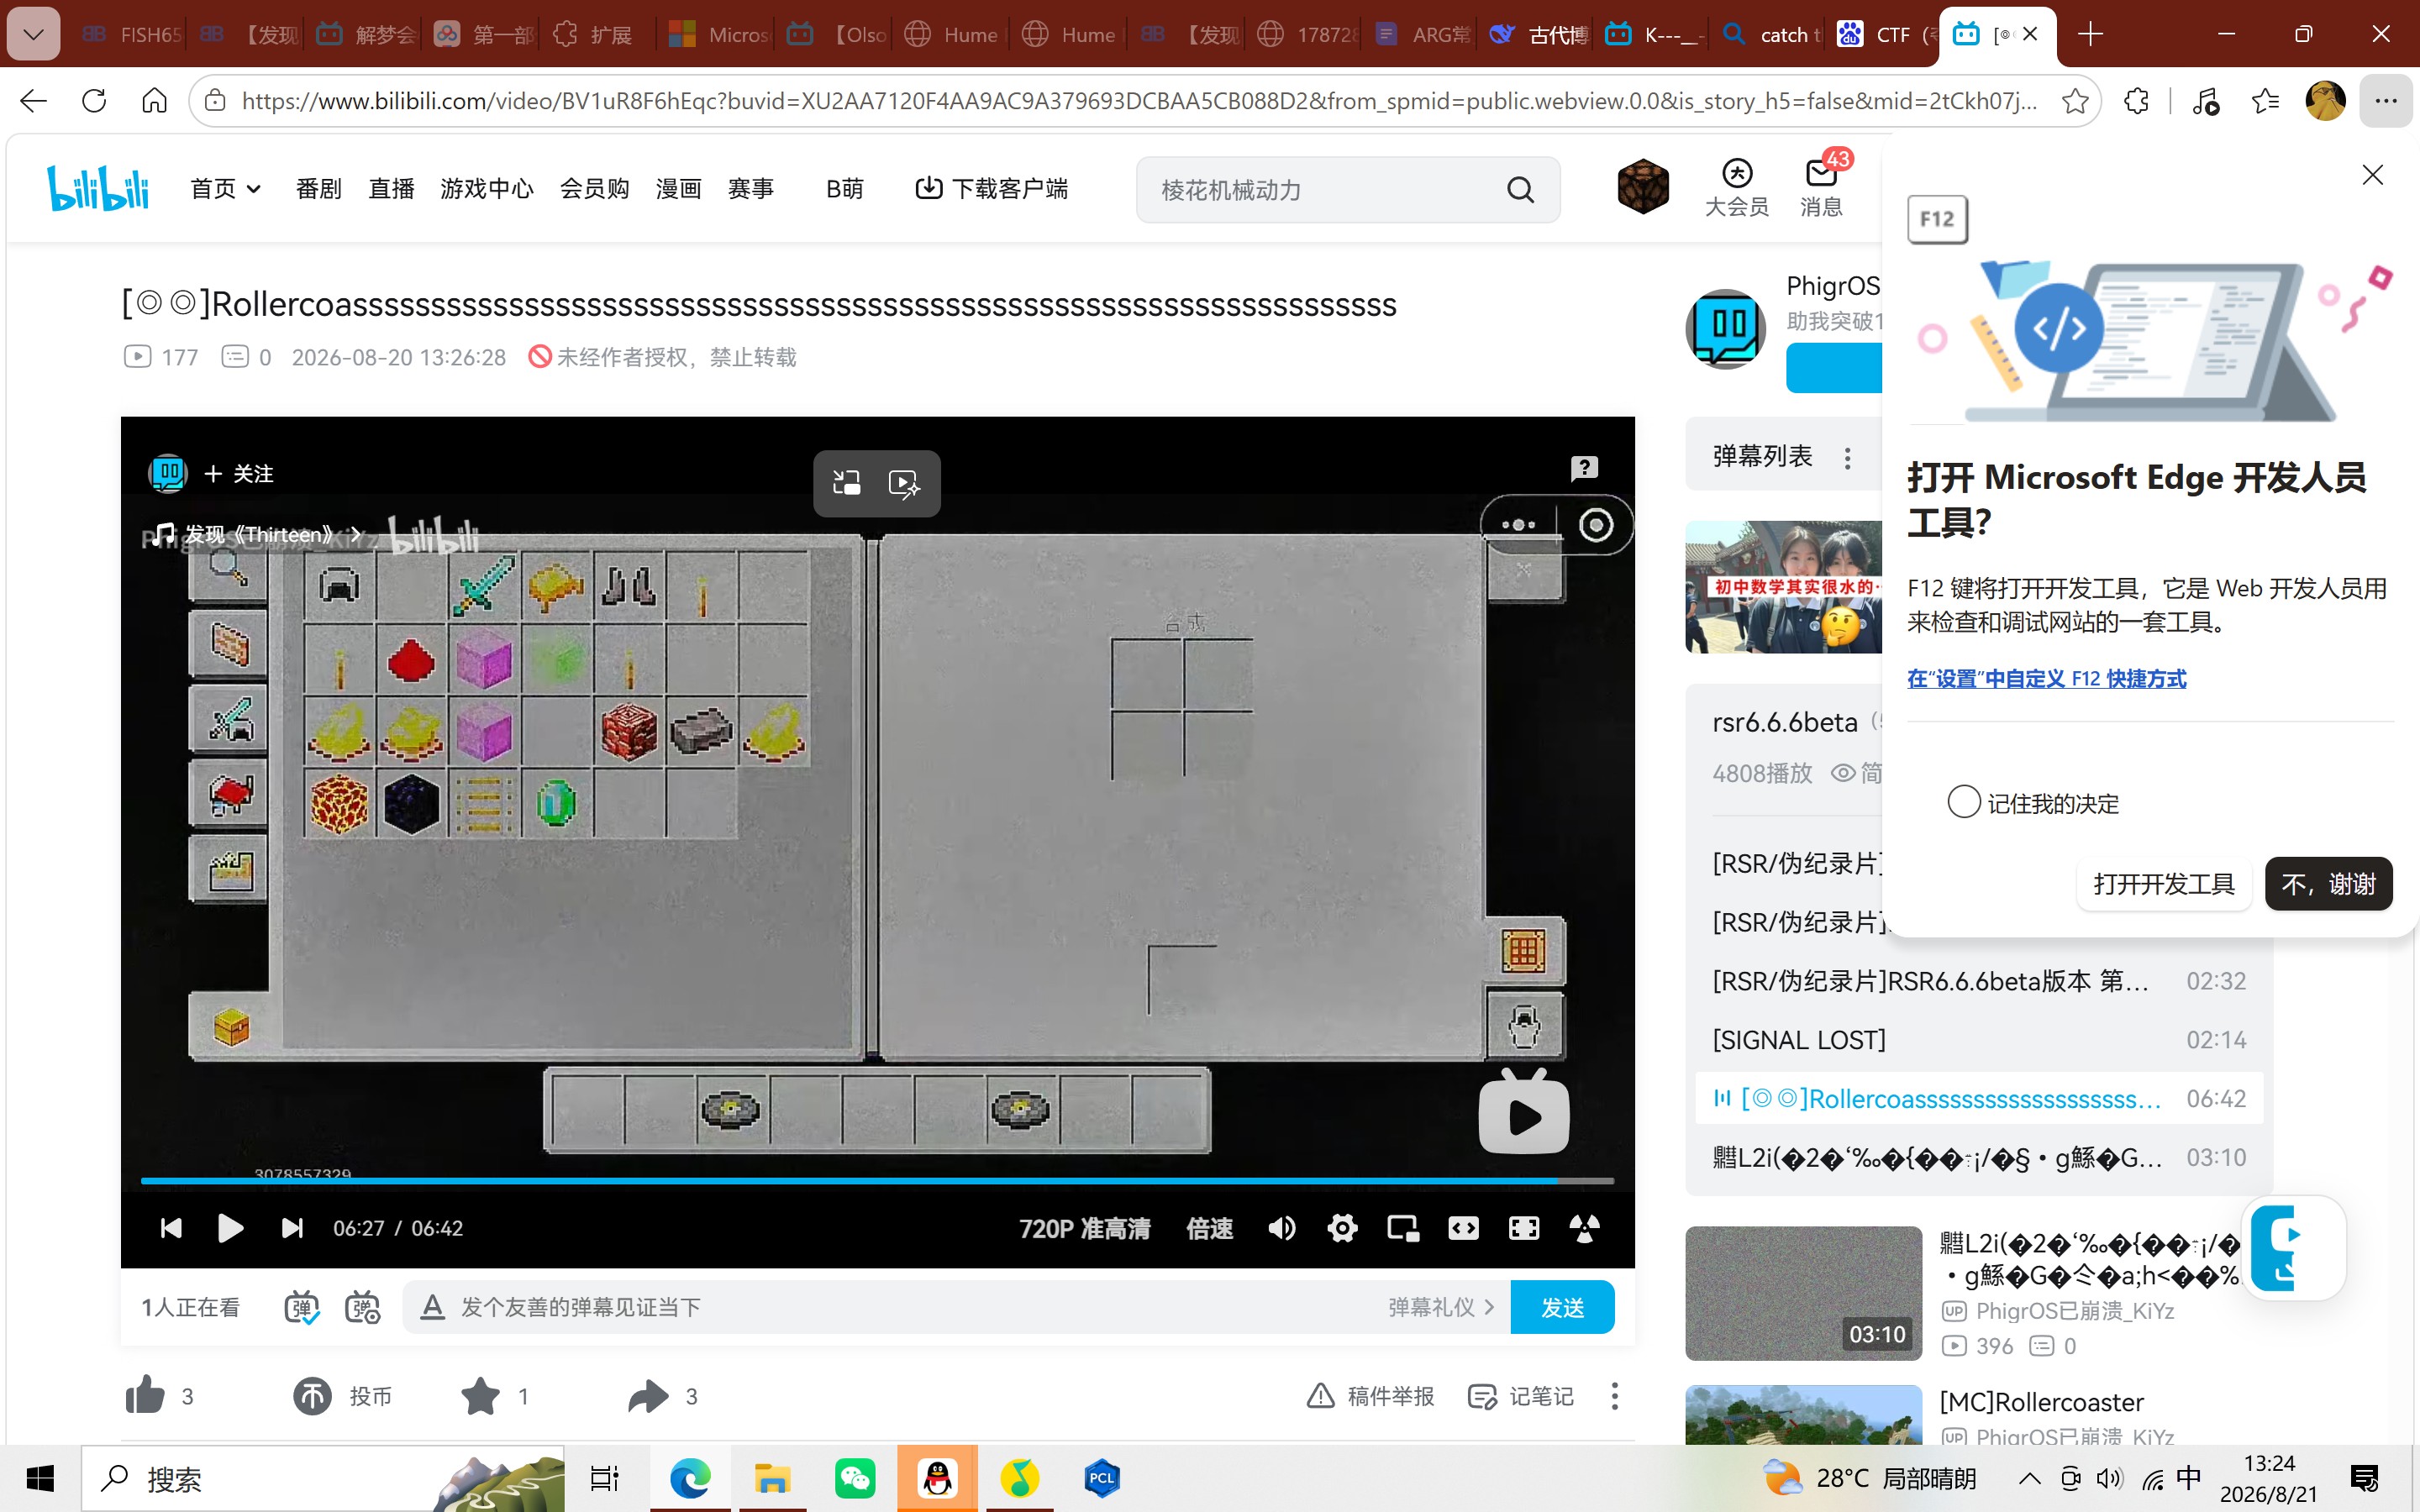
Task: Open the 720P 准高清 quality selector
Action: 1084,1228
